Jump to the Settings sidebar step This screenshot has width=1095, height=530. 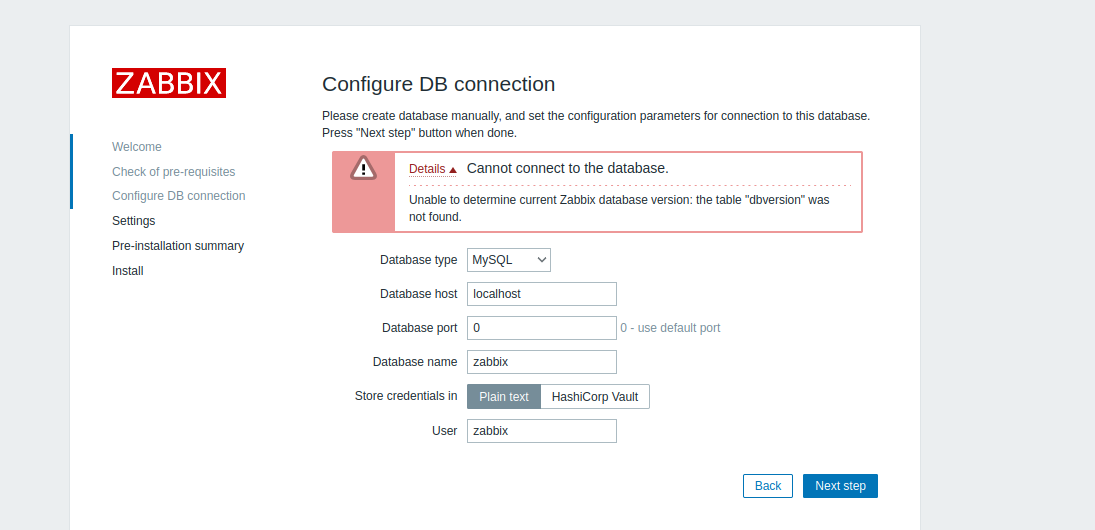[x=134, y=221]
